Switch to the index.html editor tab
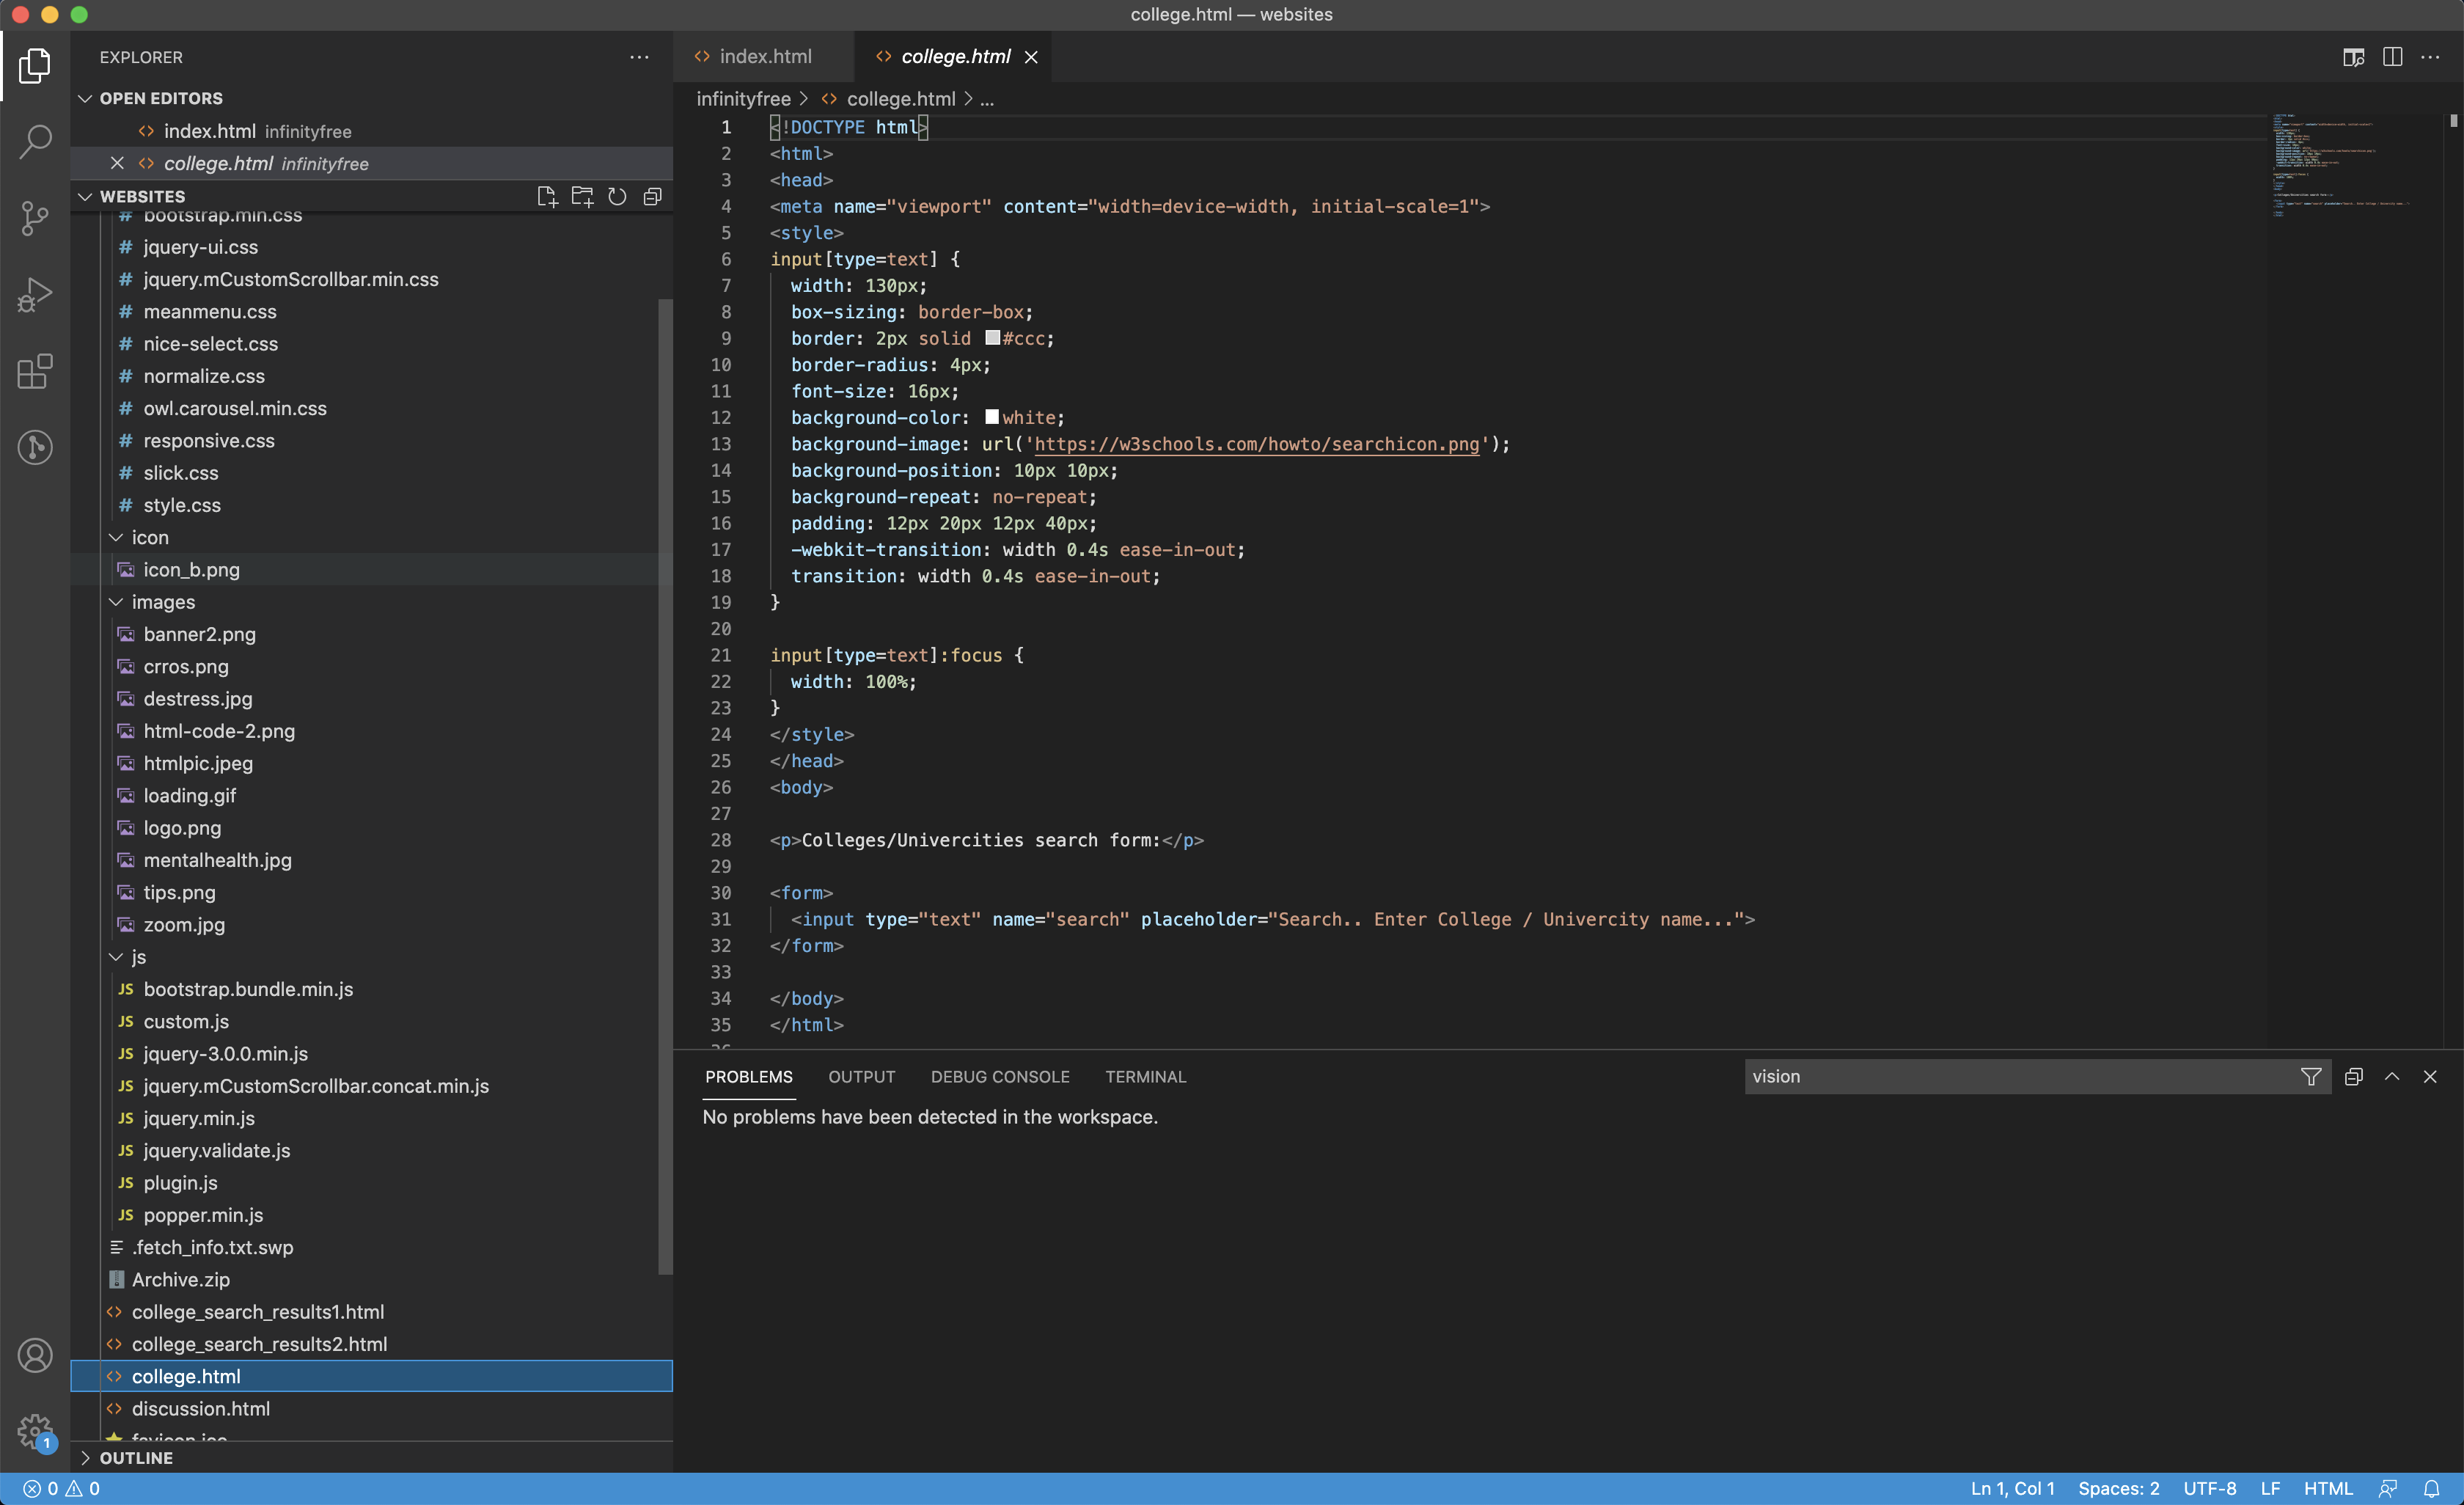 [764, 57]
